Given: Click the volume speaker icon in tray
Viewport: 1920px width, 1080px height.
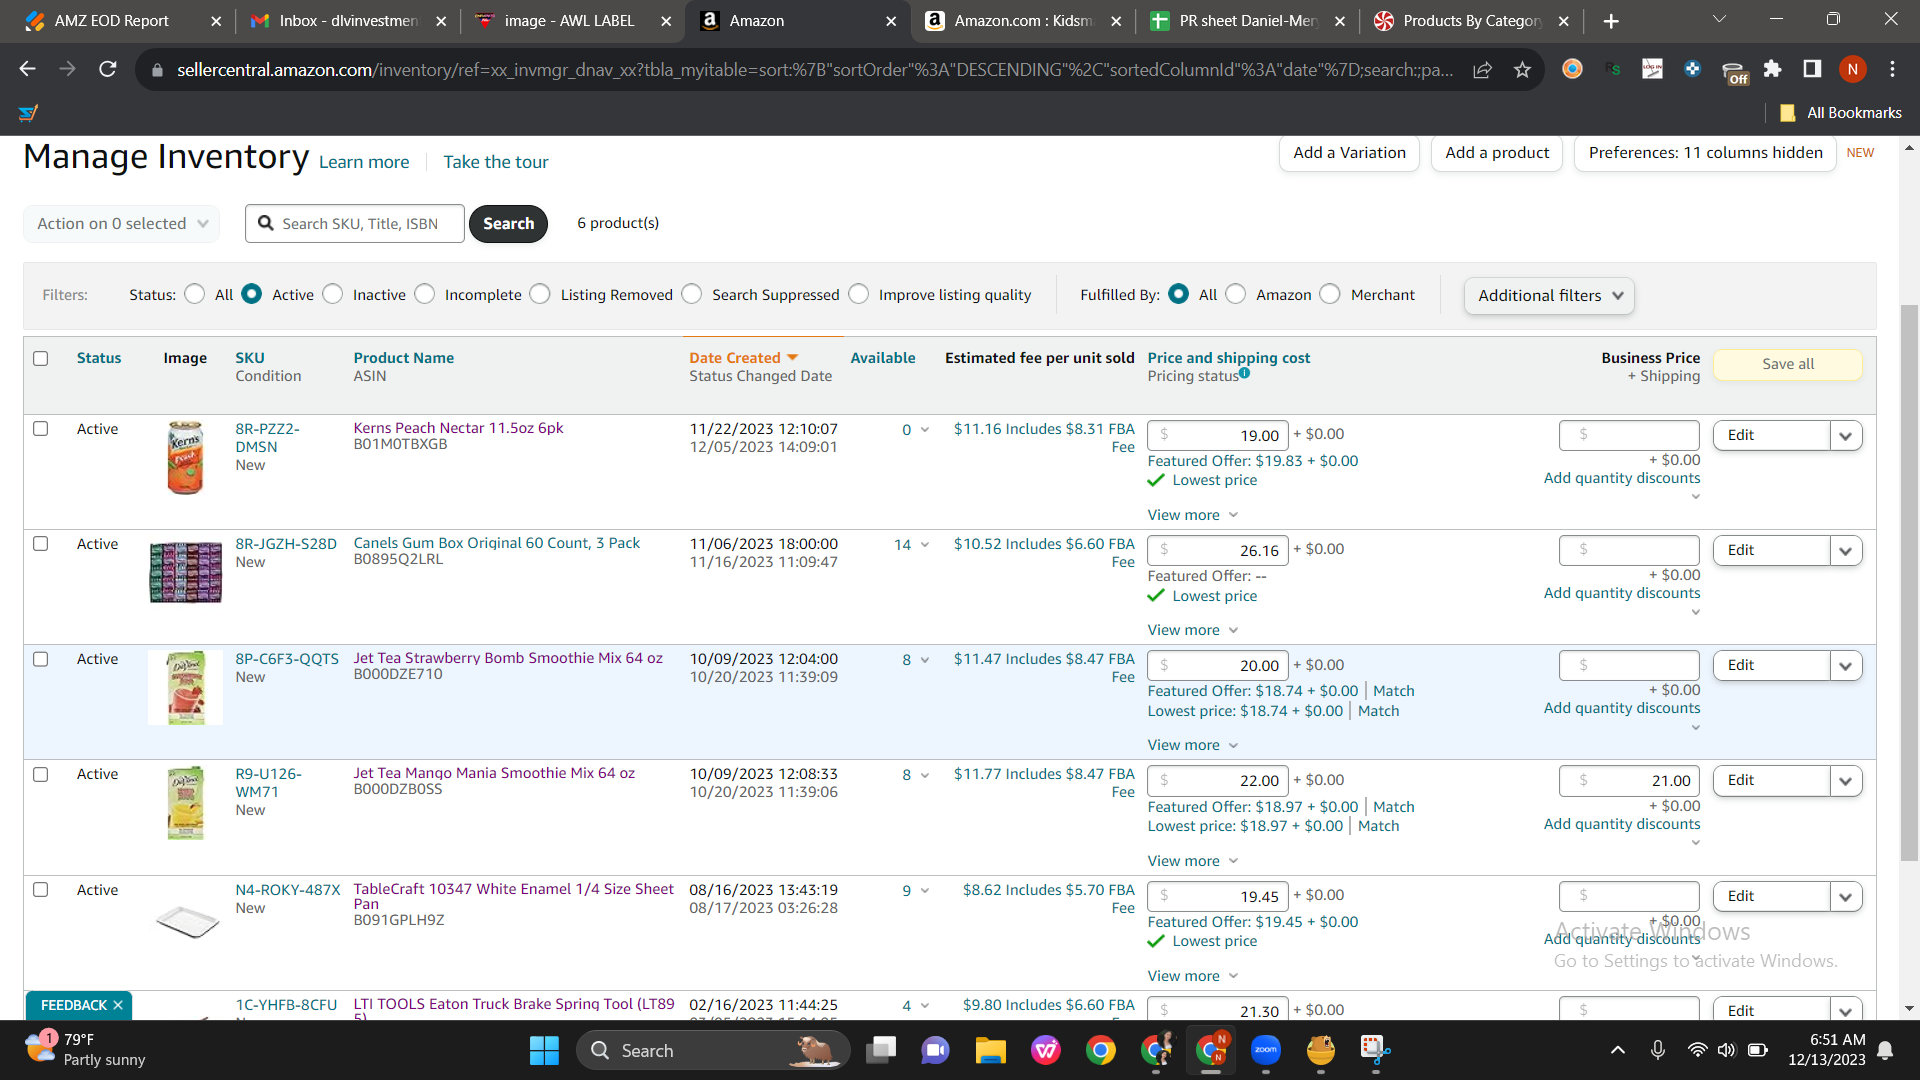Looking at the screenshot, I should point(1727,1050).
